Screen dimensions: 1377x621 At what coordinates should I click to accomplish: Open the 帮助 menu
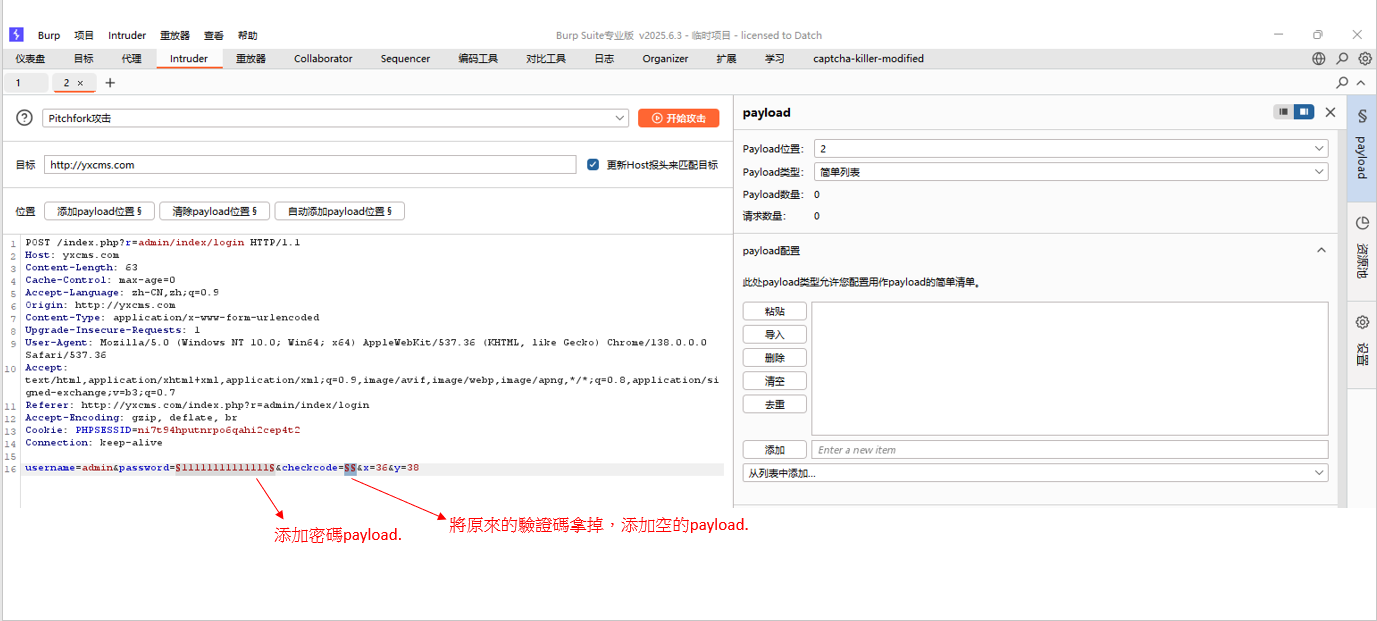click(247, 35)
